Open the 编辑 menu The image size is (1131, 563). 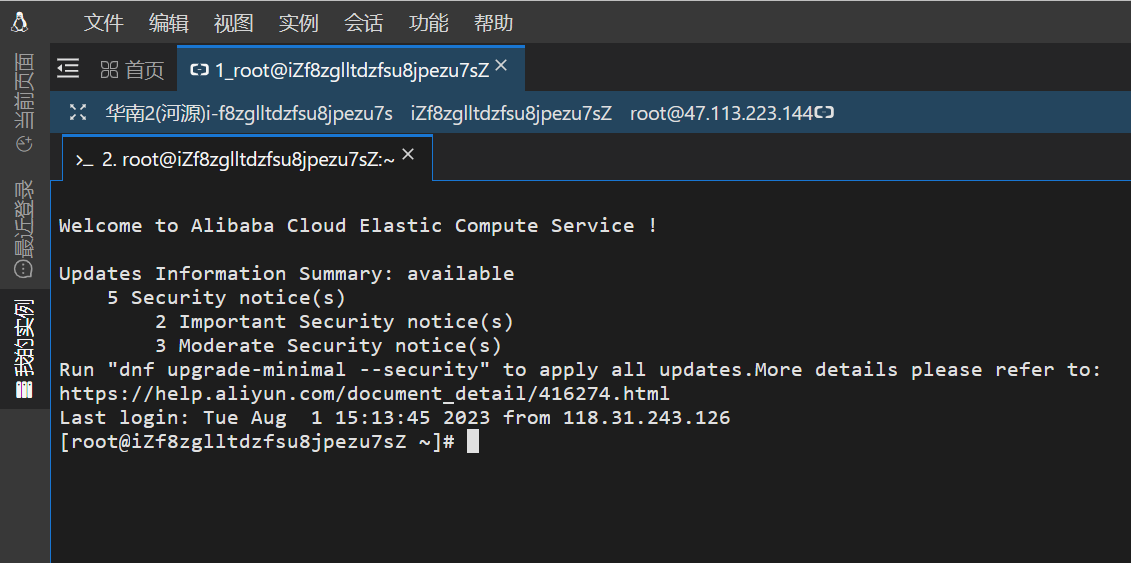click(x=168, y=22)
